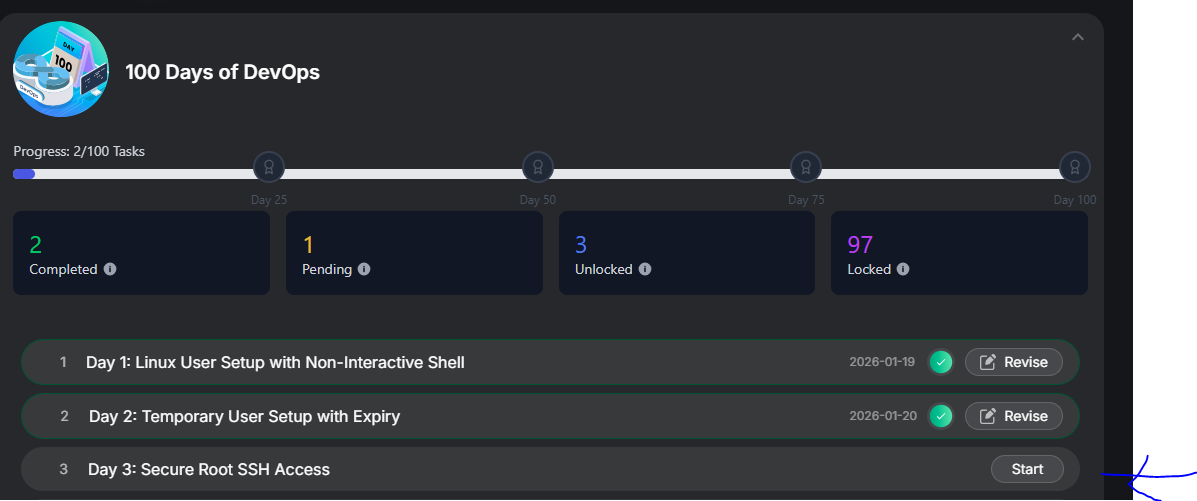Open Day 3: Secure Root SSH Access title
The width and height of the screenshot is (1197, 501).
click(x=209, y=469)
